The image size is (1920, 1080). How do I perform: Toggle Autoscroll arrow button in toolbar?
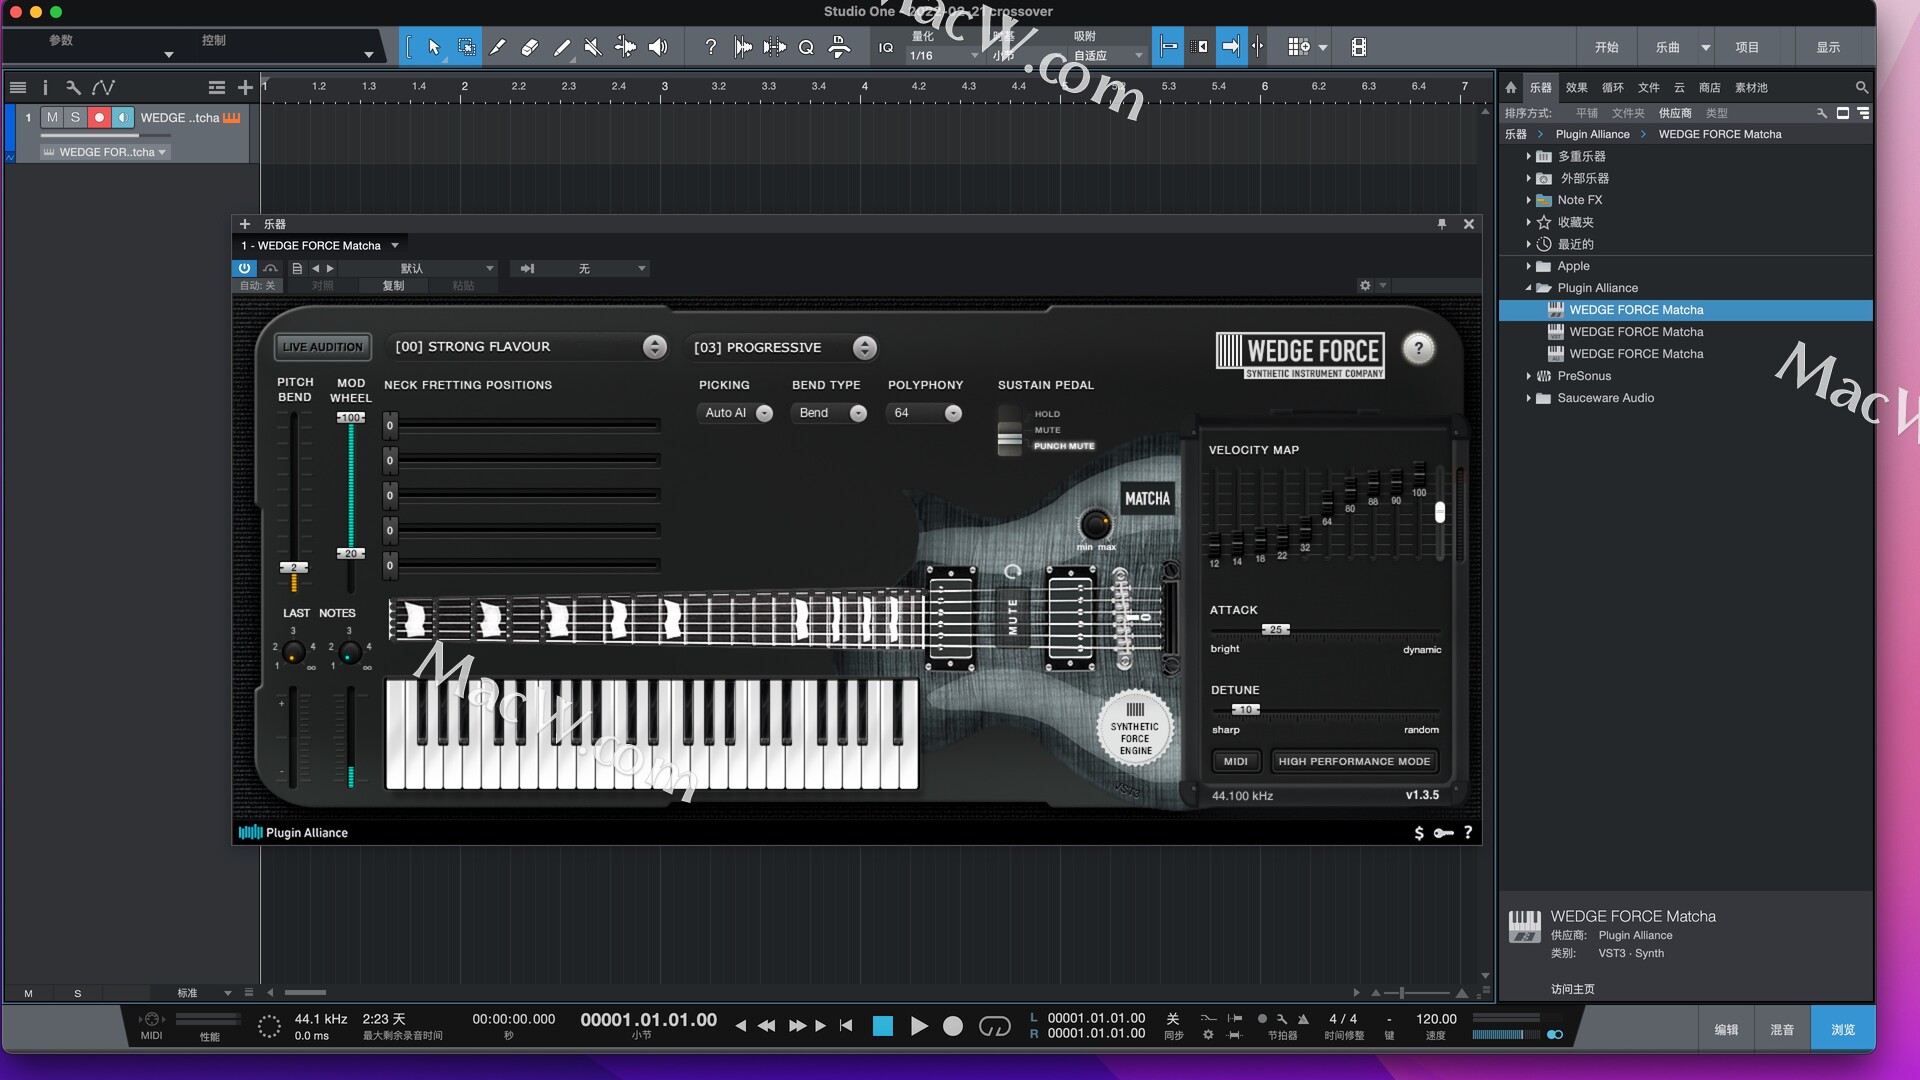click(x=1231, y=47)
